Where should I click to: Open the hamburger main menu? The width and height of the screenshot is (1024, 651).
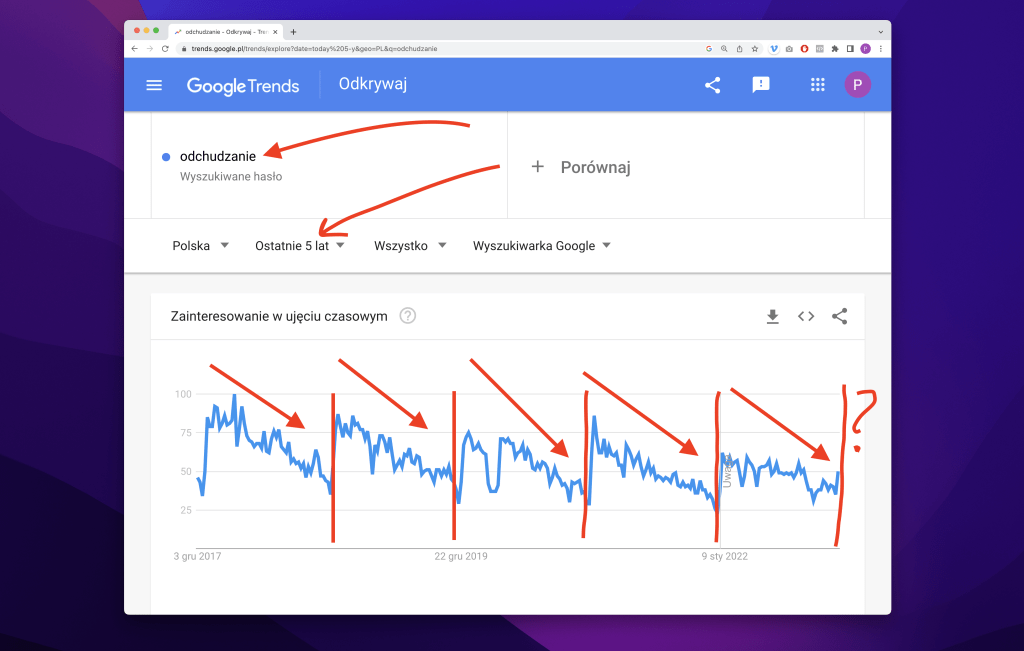point(154,85)
